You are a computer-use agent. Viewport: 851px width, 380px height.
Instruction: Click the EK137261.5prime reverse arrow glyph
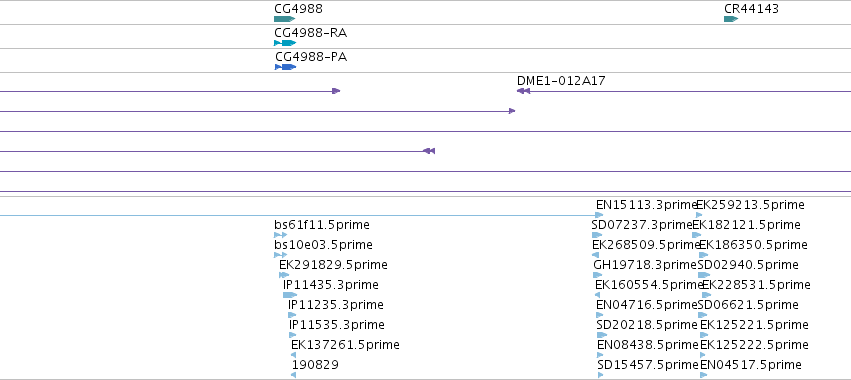click(294, 355)
